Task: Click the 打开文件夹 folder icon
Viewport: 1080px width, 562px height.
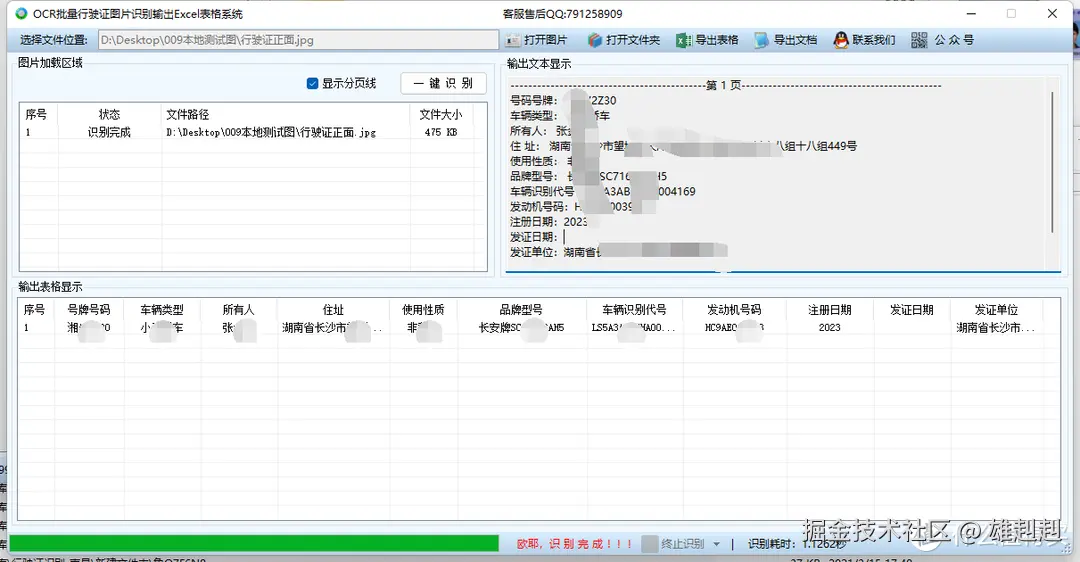Action: click(594, 41)
